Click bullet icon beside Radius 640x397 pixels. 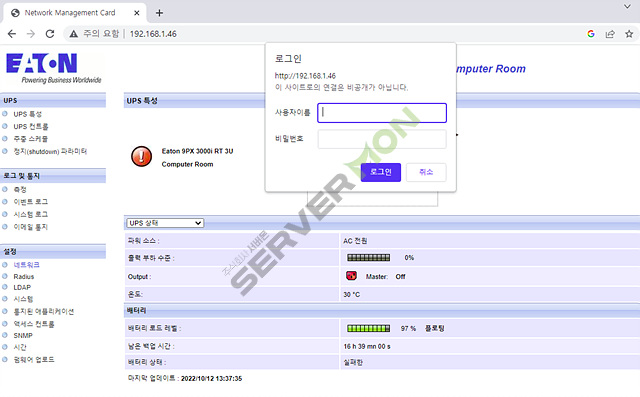tap(5, 276)
